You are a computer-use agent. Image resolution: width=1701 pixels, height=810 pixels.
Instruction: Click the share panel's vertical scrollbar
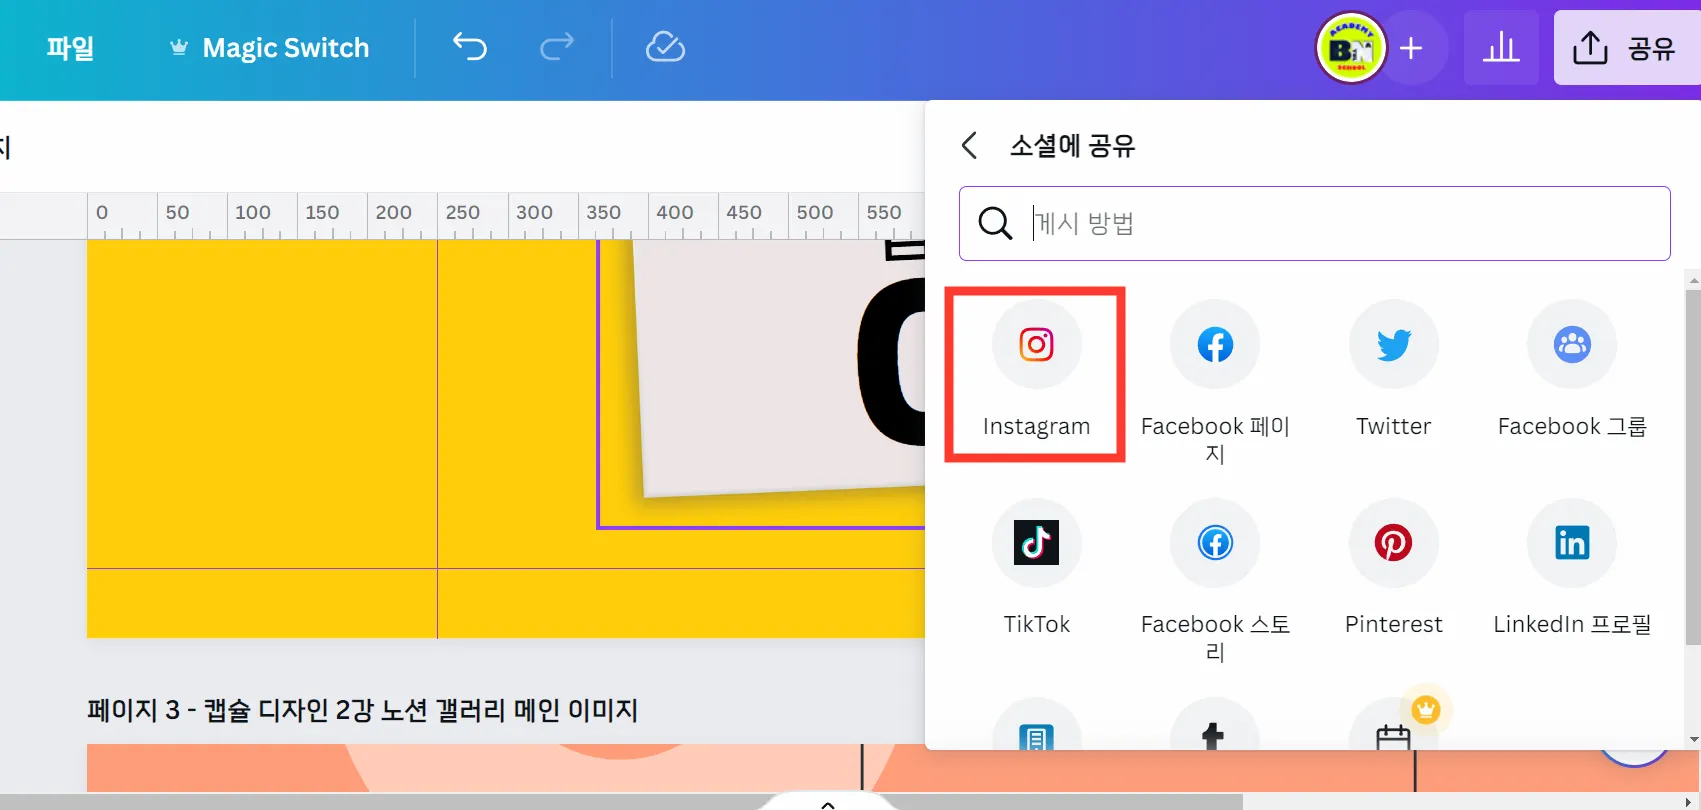tap(1692, 467)
